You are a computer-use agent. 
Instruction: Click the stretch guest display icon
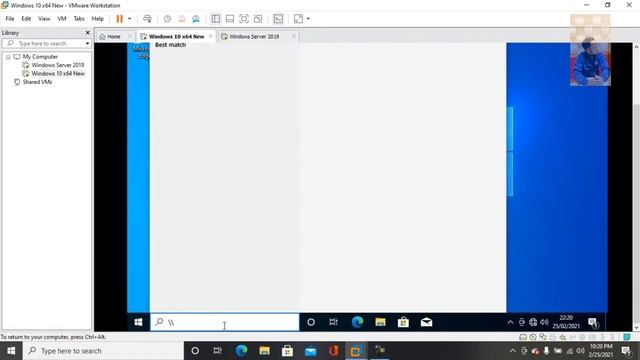point(298,19)
